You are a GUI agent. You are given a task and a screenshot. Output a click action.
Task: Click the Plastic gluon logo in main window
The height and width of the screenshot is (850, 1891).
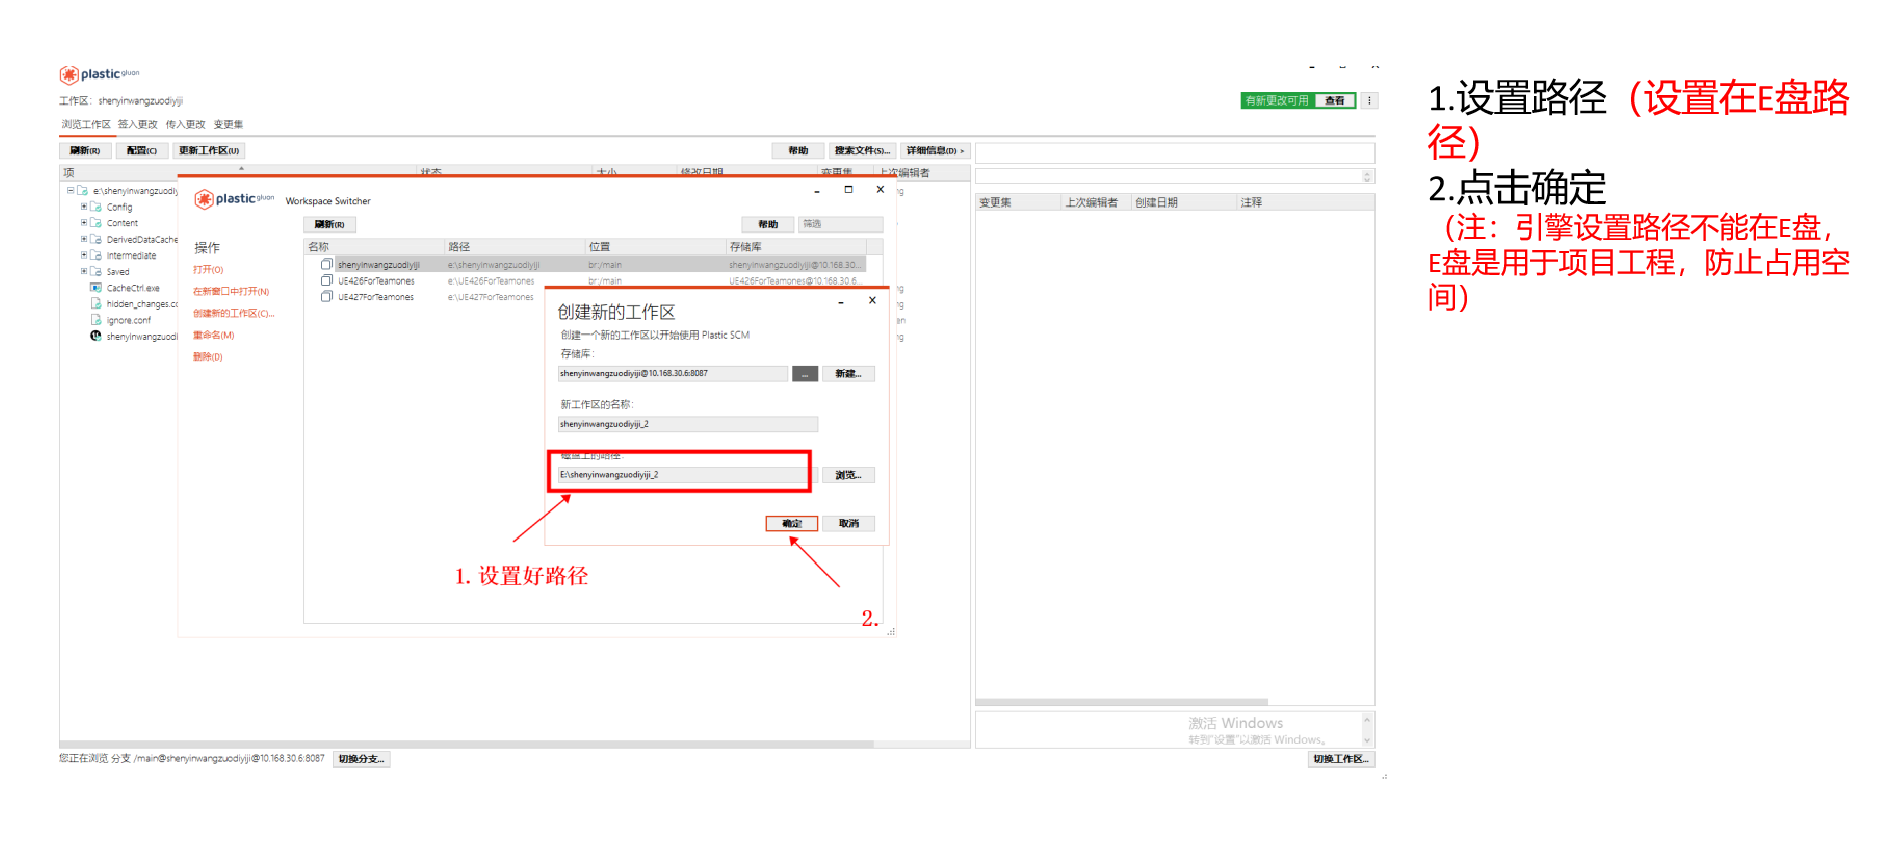pyautogui.click(x=99, y=75)
